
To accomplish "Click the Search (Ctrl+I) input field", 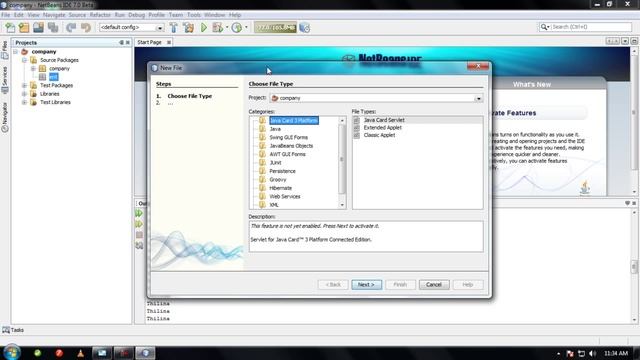I will coord(591,27).
